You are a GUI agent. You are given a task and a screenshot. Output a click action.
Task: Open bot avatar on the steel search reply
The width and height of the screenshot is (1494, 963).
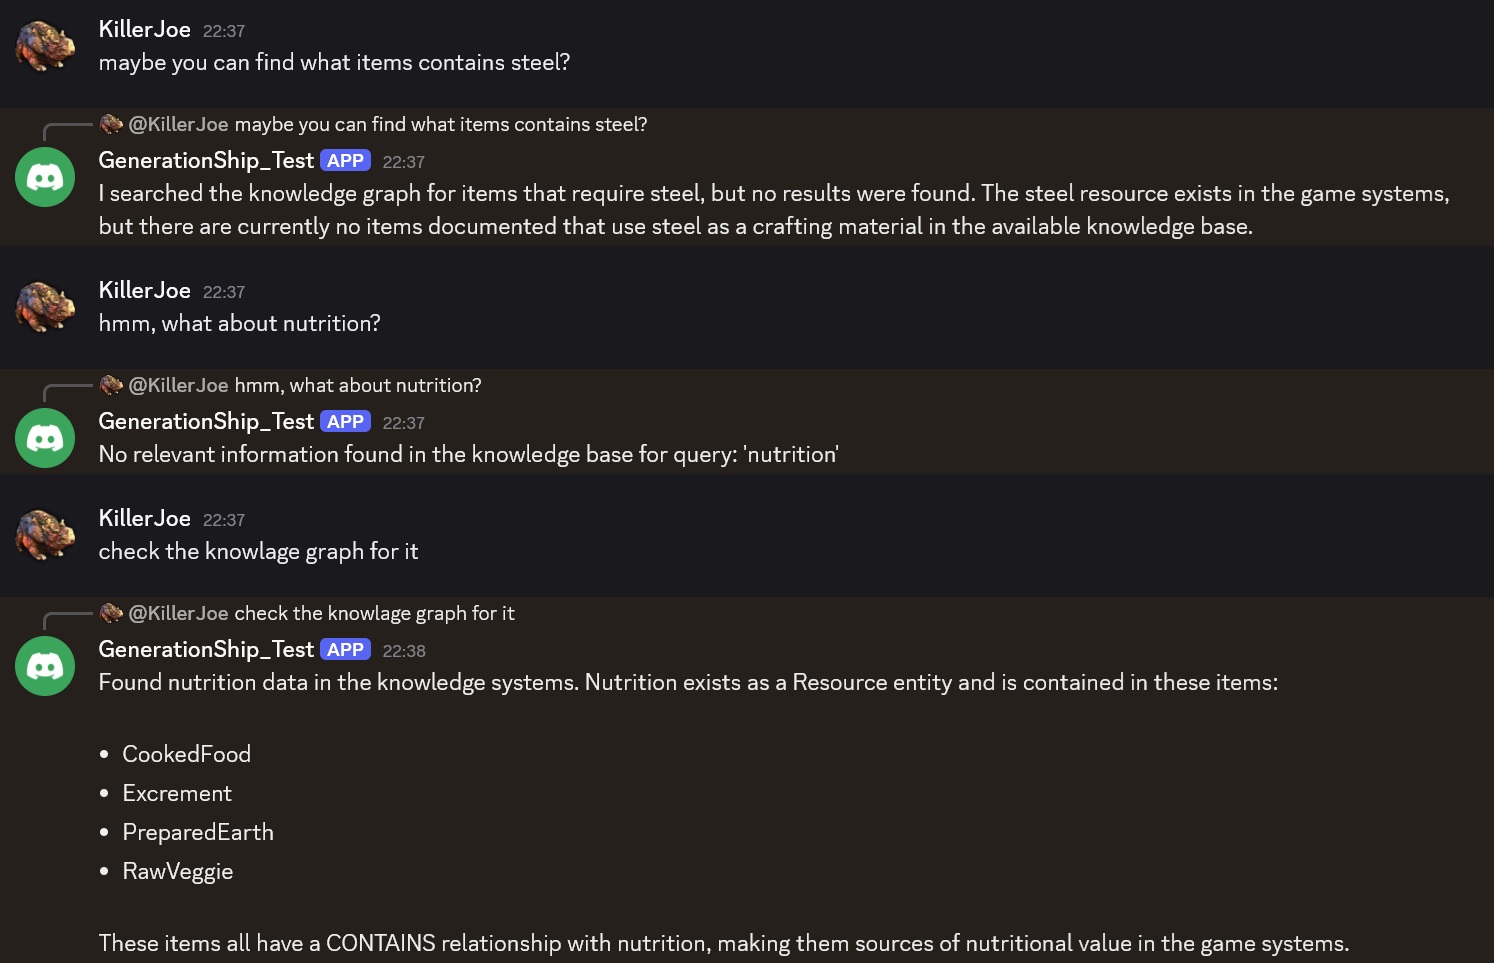point(45,177)
